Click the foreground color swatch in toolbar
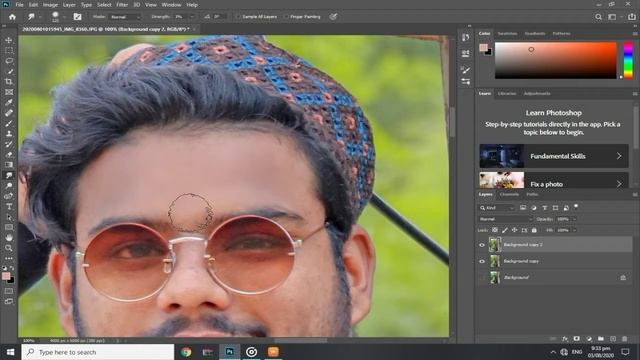Image resolution: width=640 pixels, height=360 pixels. 6,276
